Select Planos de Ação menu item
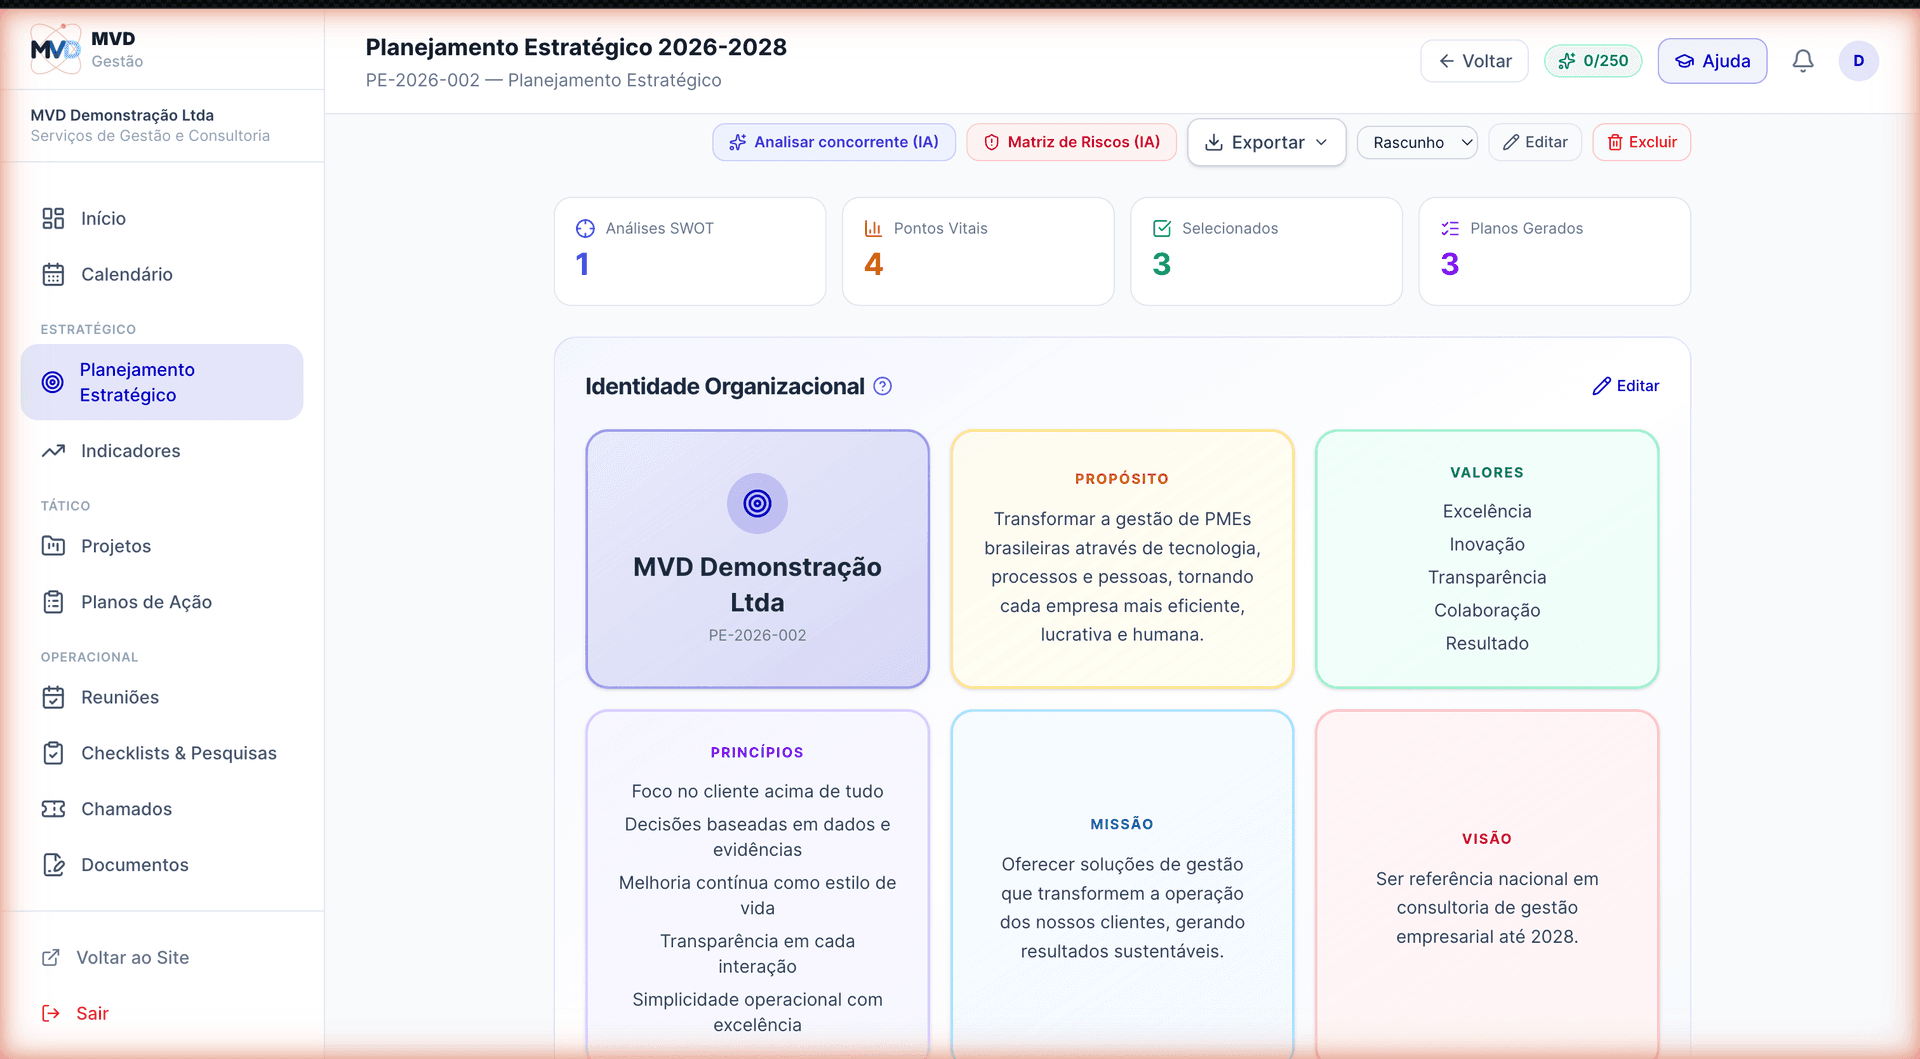Screen dimensions: 1920x1059 pyautogui.click(x=162, y=602)
